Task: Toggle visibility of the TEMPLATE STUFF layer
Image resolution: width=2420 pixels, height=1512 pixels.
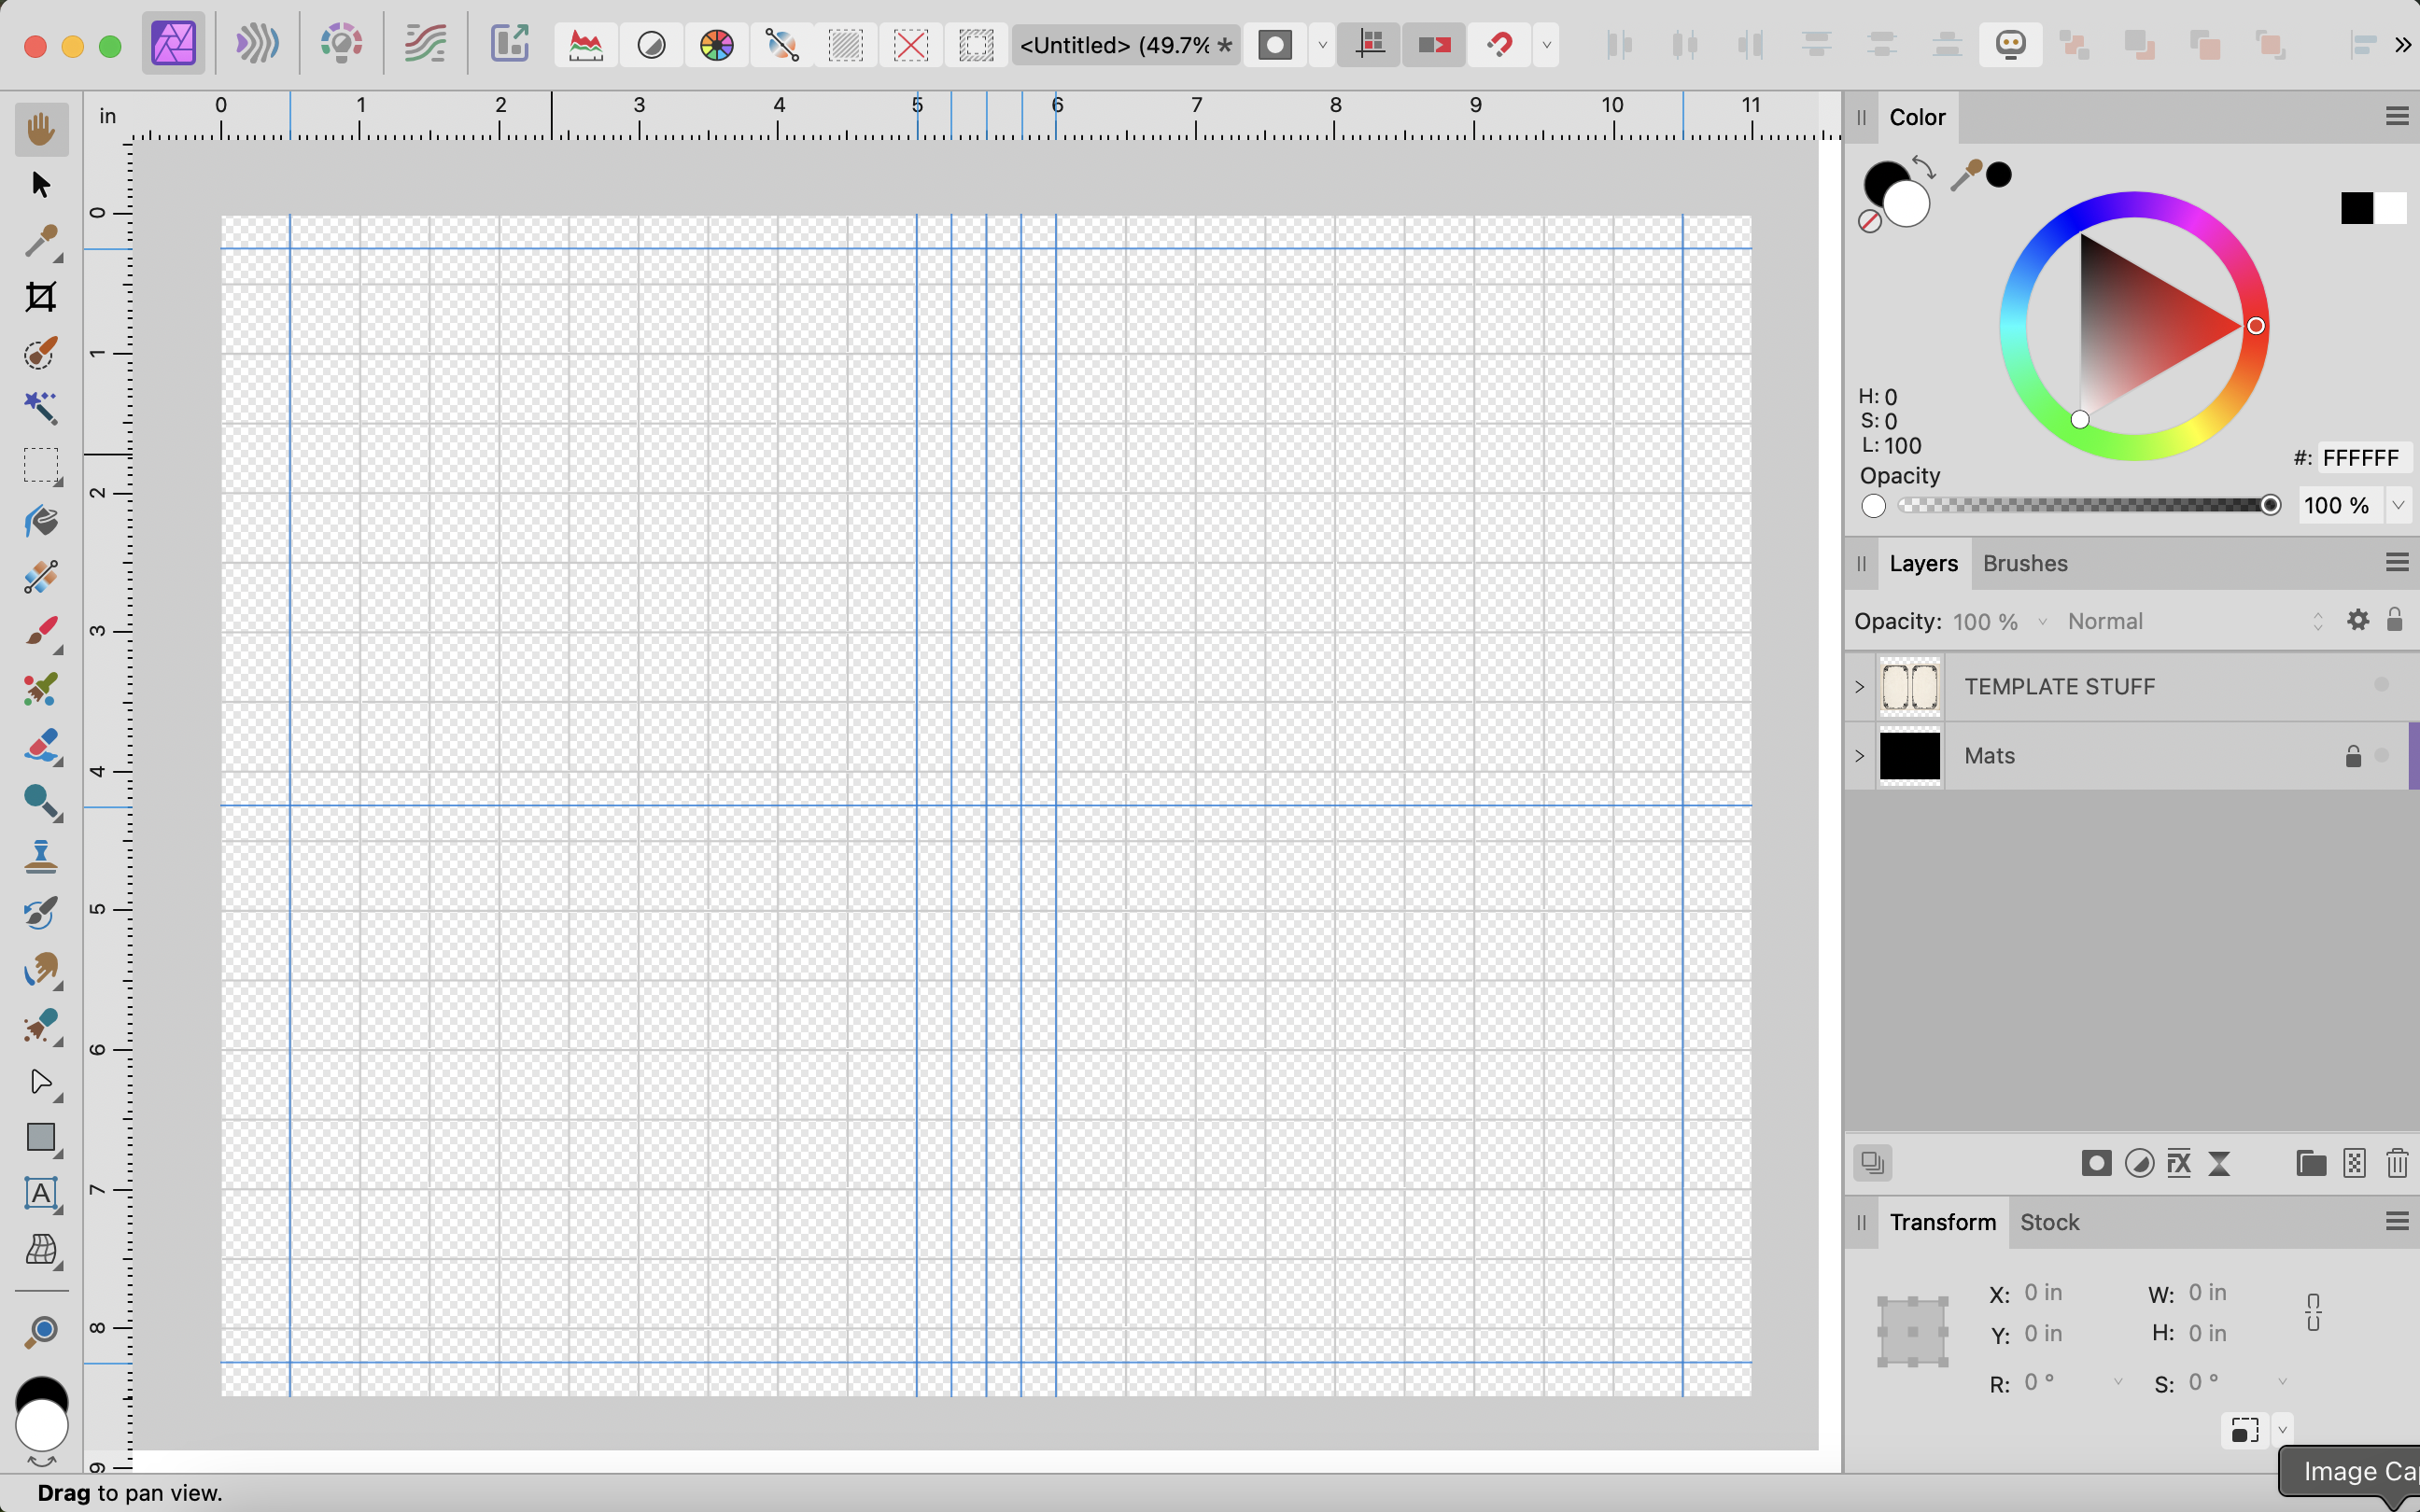Action: point(2381,685)
